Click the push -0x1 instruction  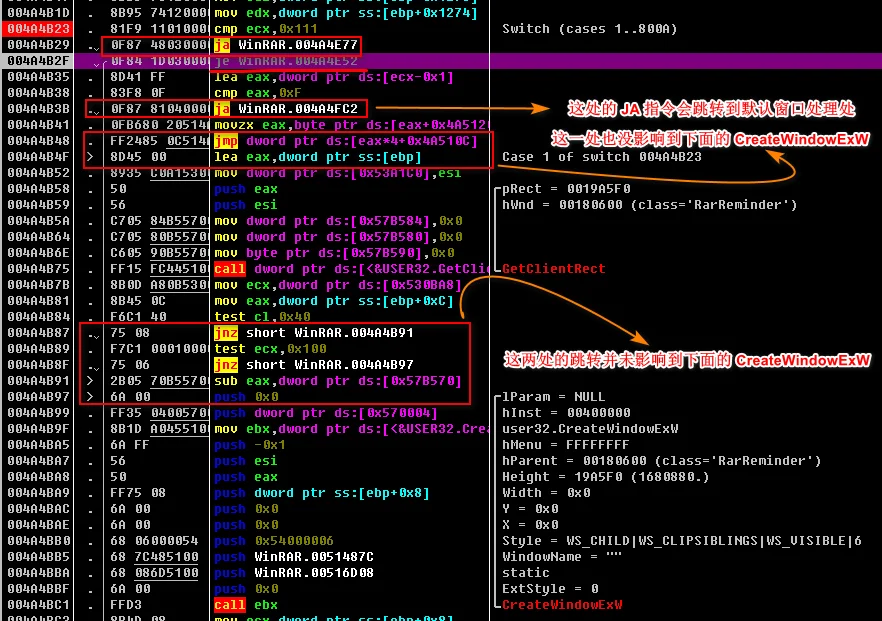click(250, 445)
